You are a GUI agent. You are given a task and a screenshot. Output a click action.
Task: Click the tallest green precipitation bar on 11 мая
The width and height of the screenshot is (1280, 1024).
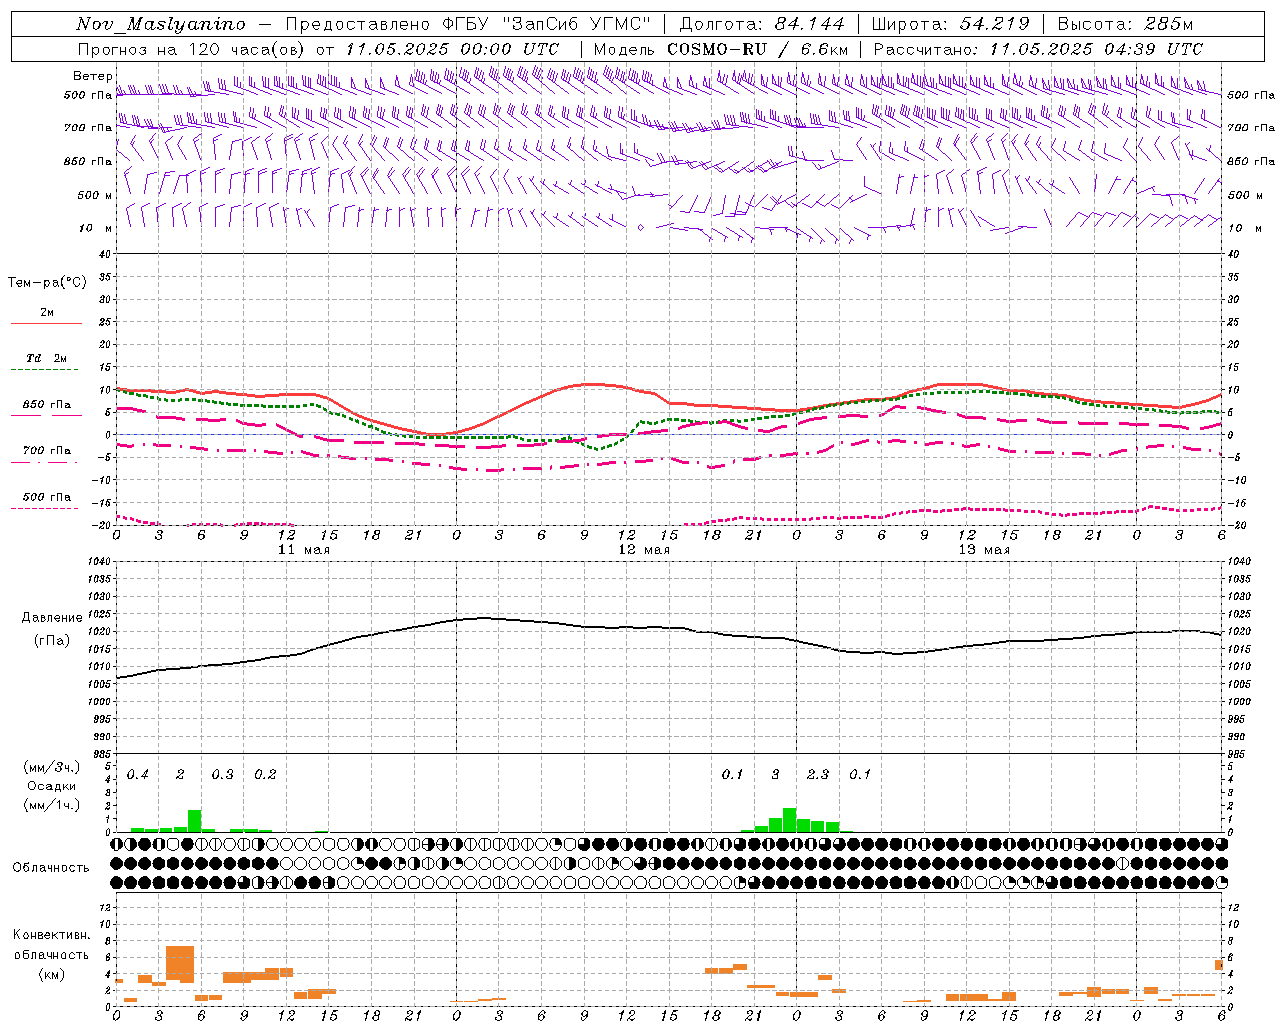[195, 821]
